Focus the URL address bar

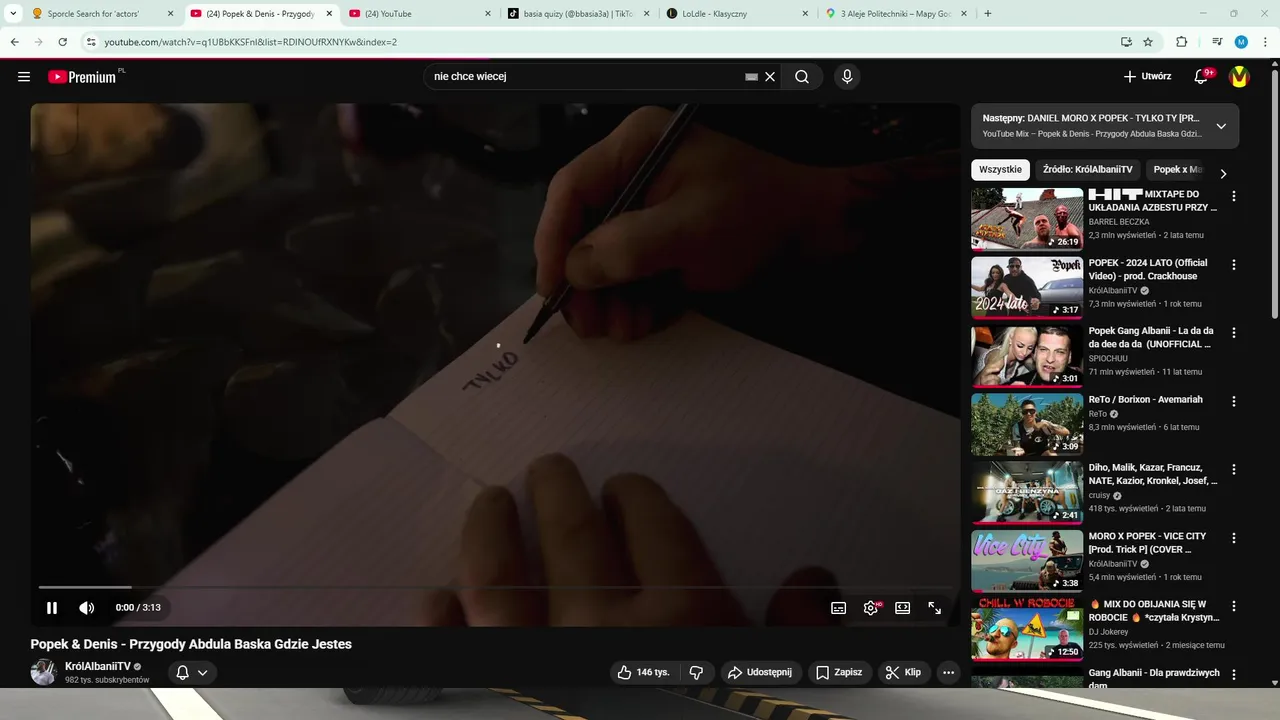pyautogui.click(x=600, y=42)
